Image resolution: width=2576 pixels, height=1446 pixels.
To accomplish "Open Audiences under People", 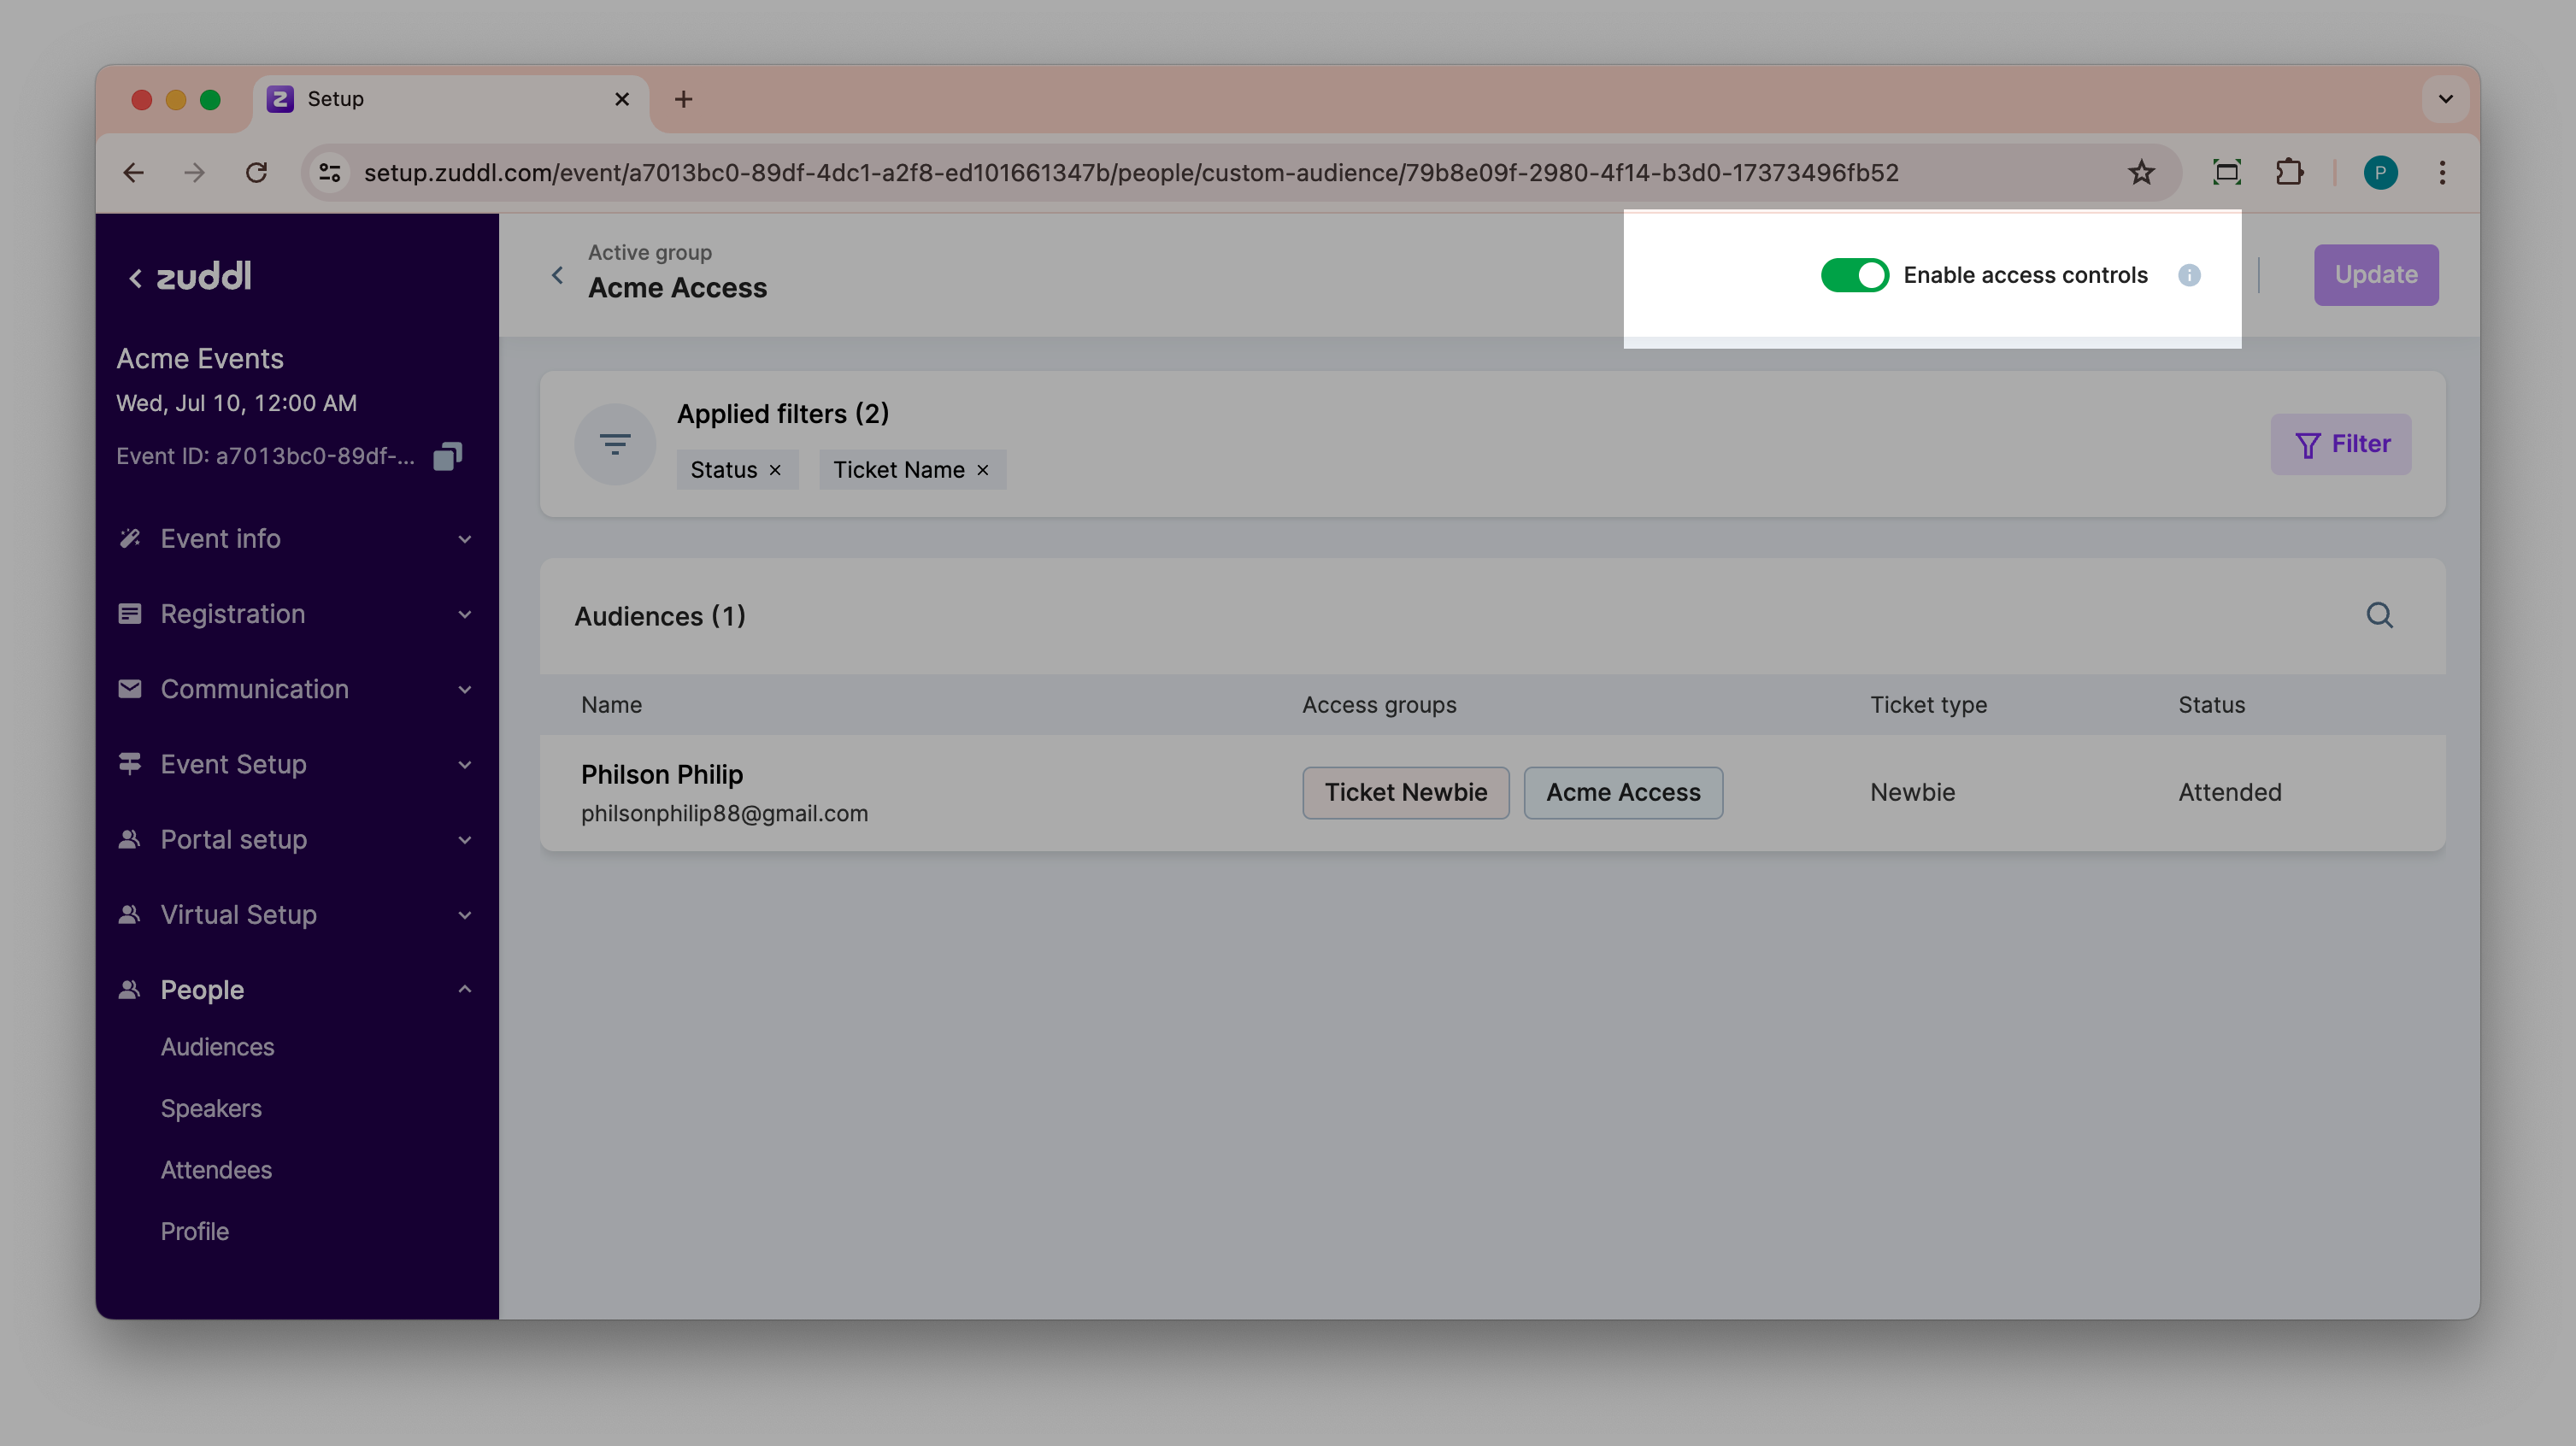I will 217,1047.
